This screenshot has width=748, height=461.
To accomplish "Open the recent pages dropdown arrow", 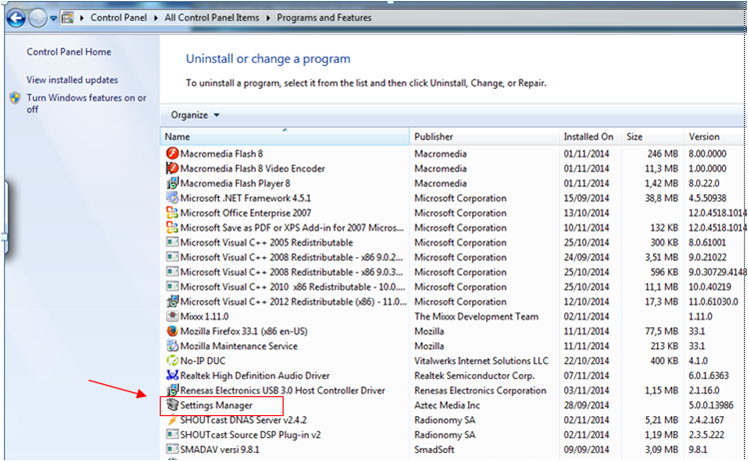I will [53, 18].
